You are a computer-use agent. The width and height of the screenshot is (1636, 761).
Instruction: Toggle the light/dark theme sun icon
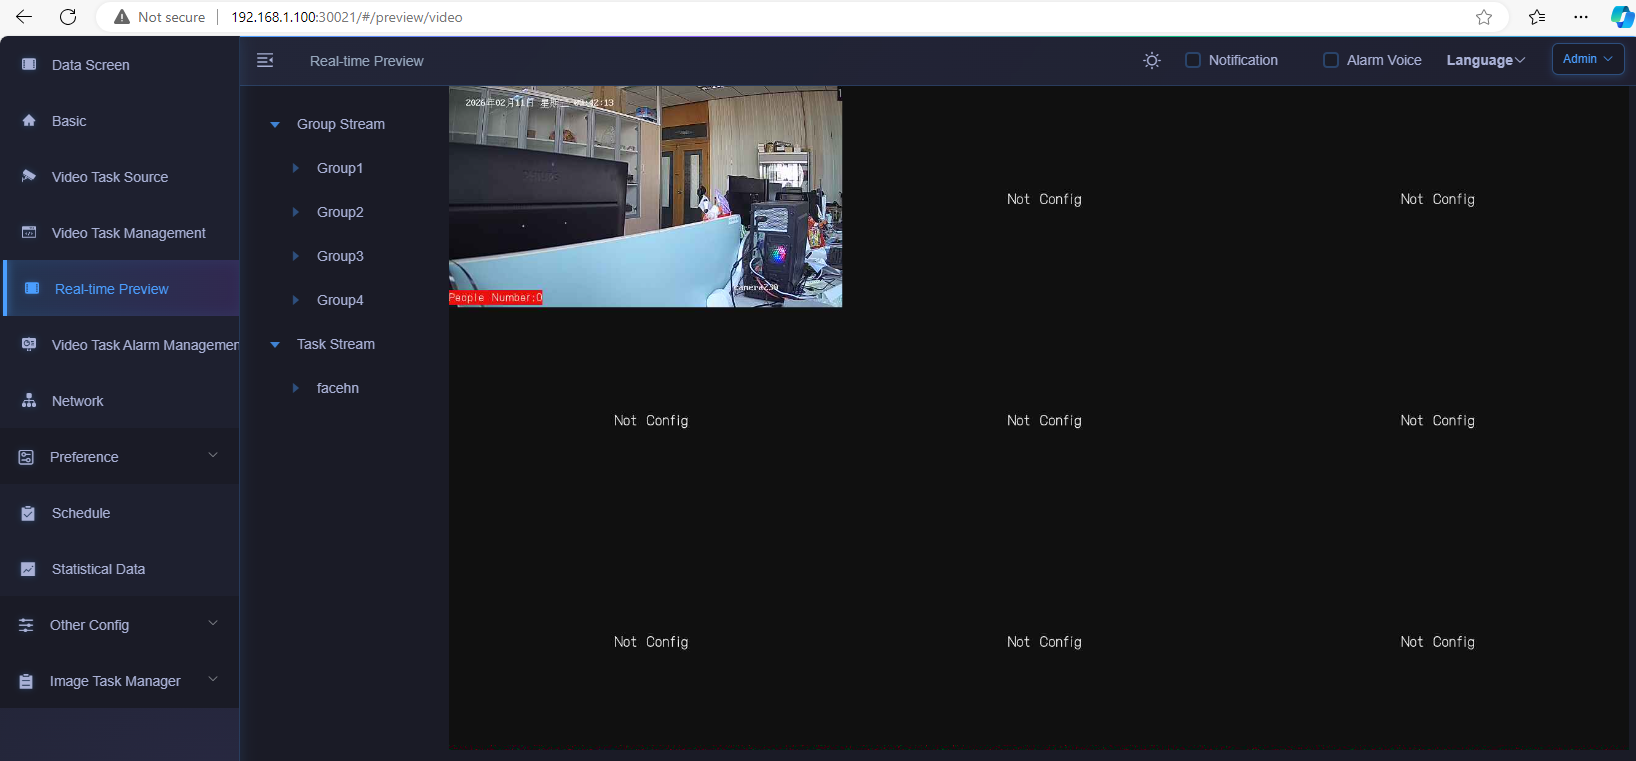point(1152,61)
